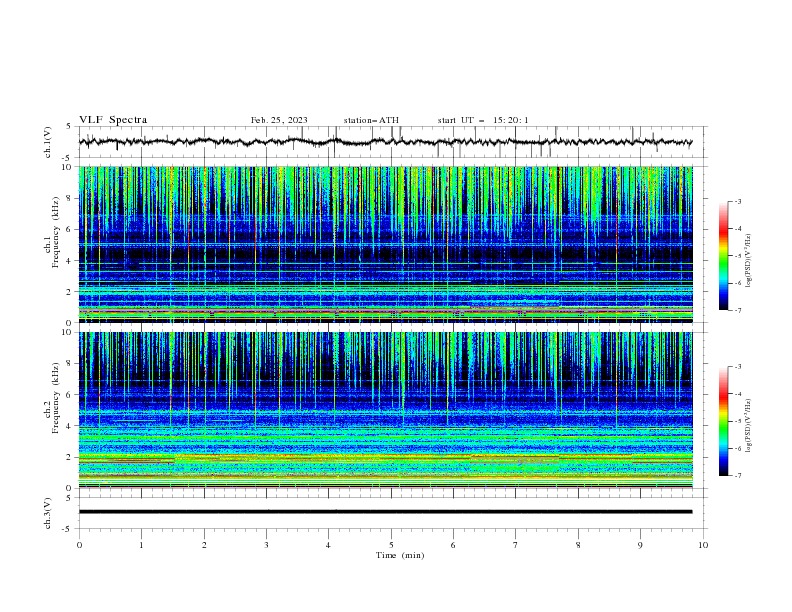
Task: Click the ch.2 colorbar label "log(PSD)(V²/Hz)"
Action: point(749,425)
